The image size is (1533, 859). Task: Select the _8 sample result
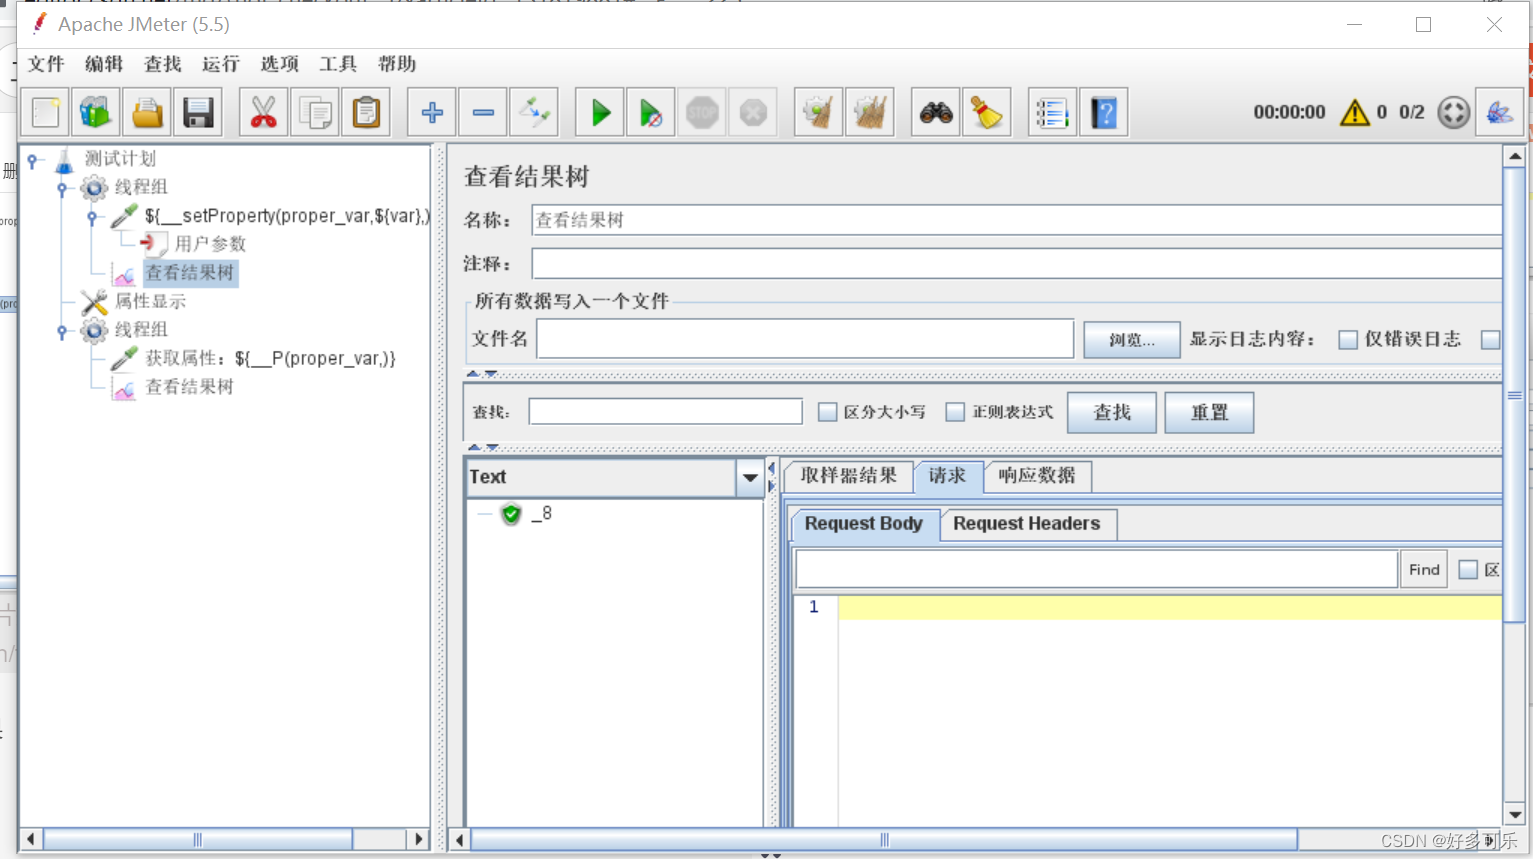coord(541,514)
